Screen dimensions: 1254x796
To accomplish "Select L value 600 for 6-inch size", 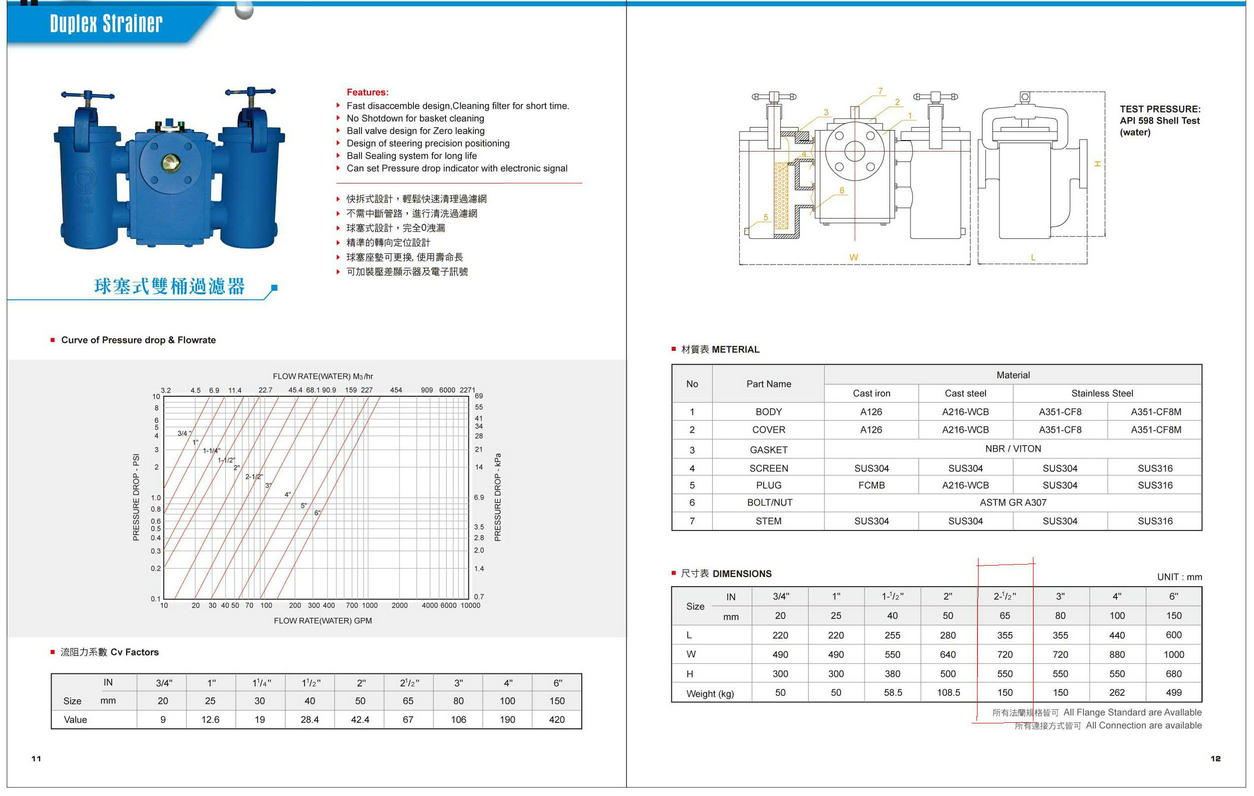I will 1173,635.
